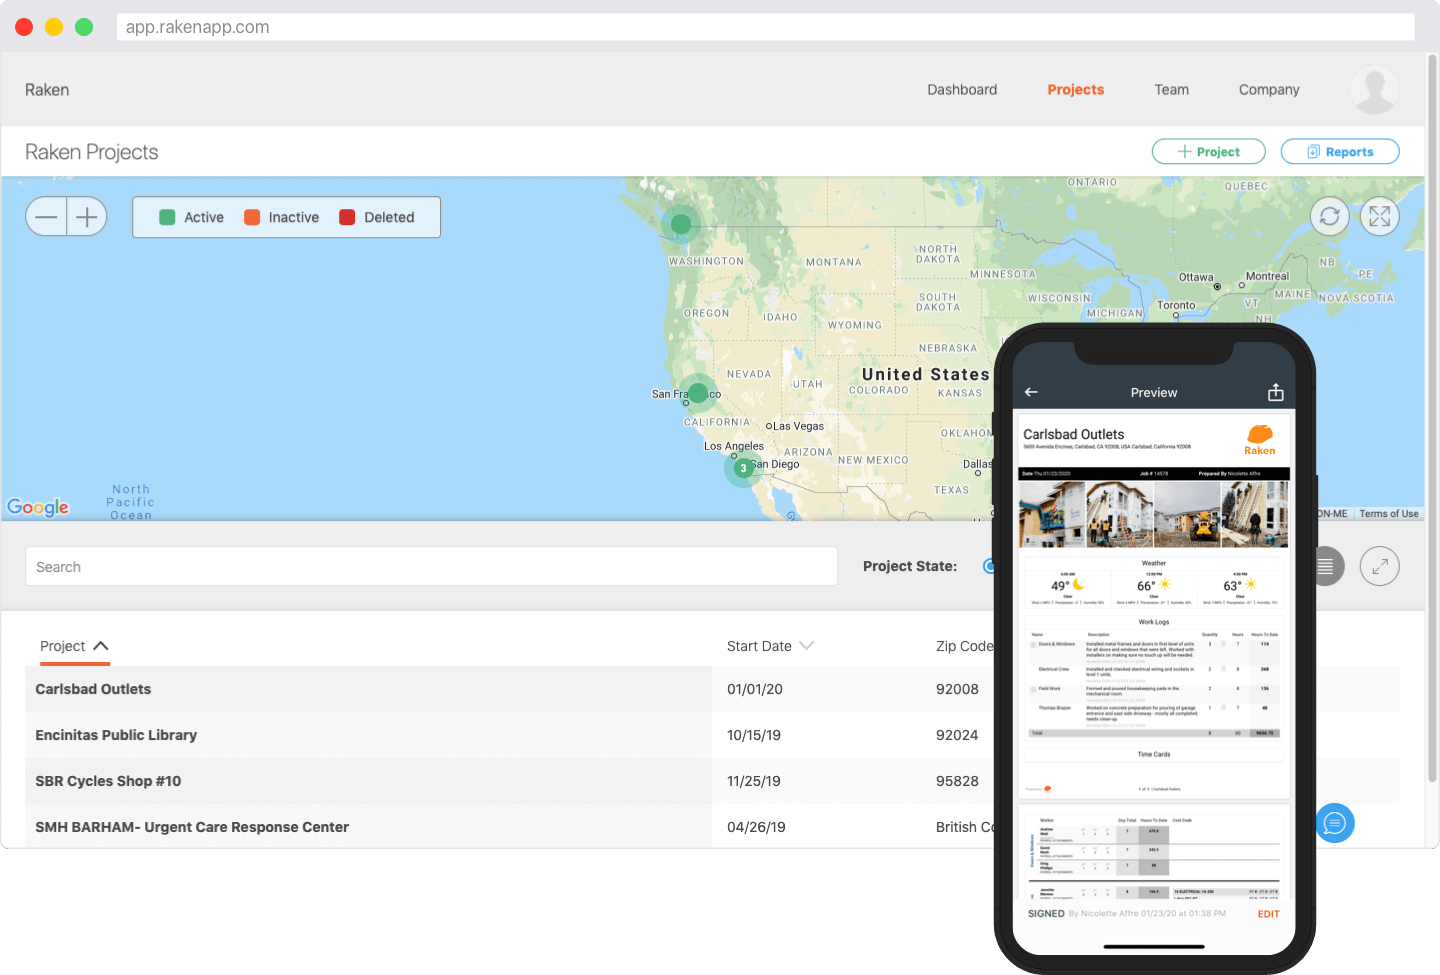
Task: Open Terms of Use map link
Action: (1388, 514)
